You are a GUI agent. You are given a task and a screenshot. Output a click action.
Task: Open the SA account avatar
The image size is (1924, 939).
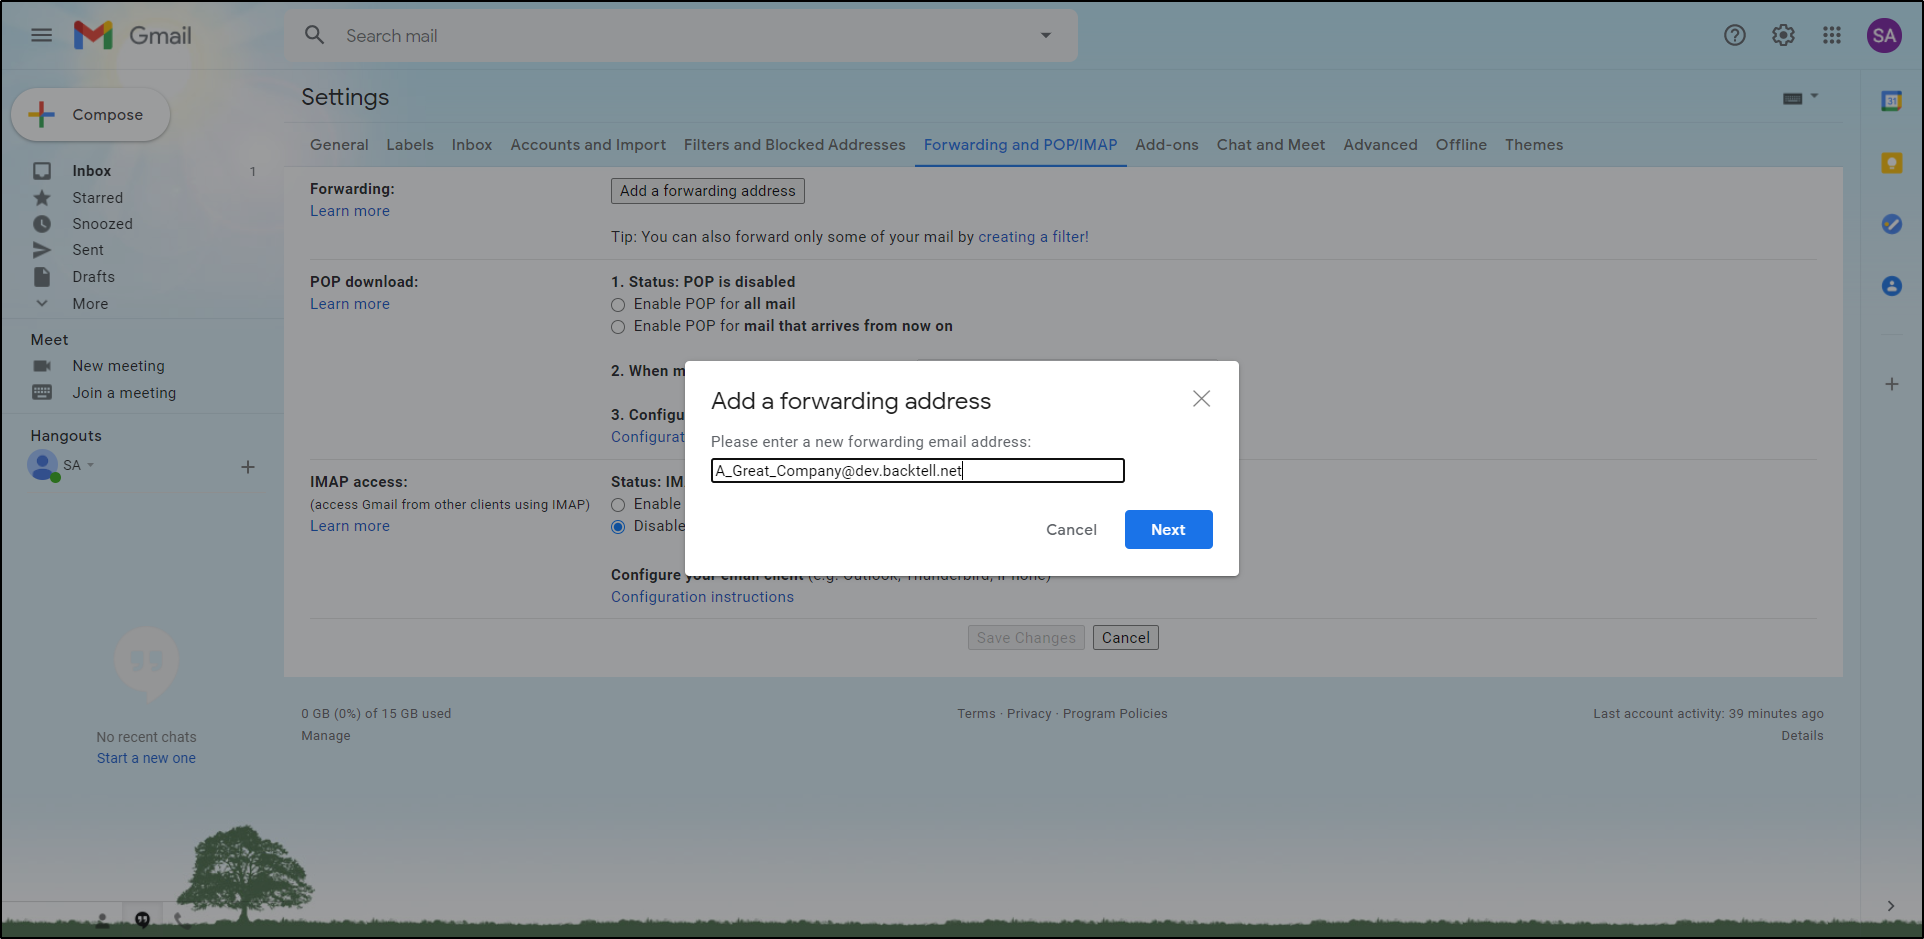pyautogui.click(x=1884, y=35)
